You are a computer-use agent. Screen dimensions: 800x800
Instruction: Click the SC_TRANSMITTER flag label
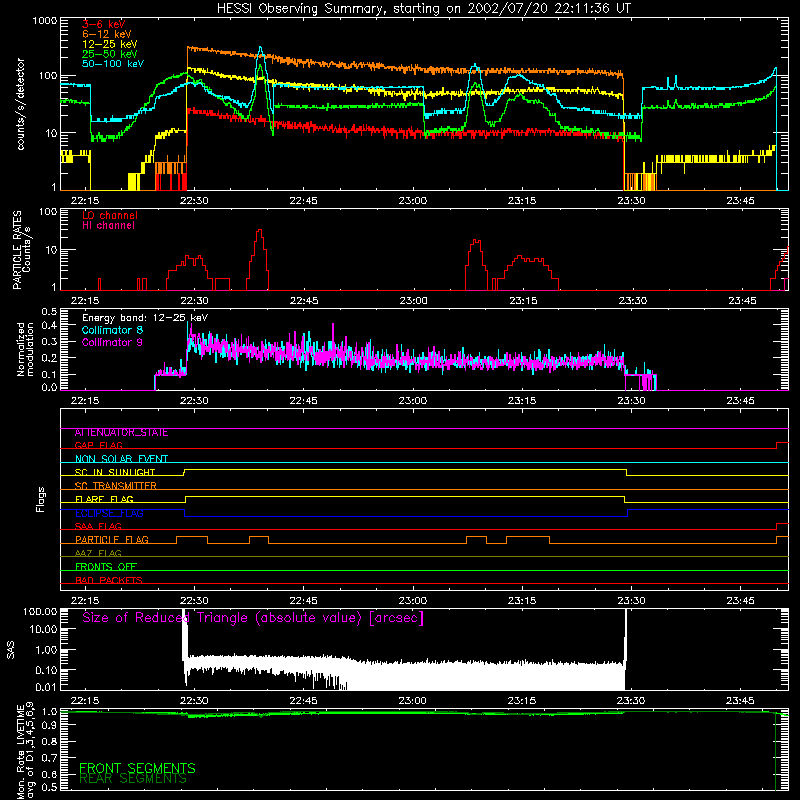pyautogui.click(x=116, y=486)
